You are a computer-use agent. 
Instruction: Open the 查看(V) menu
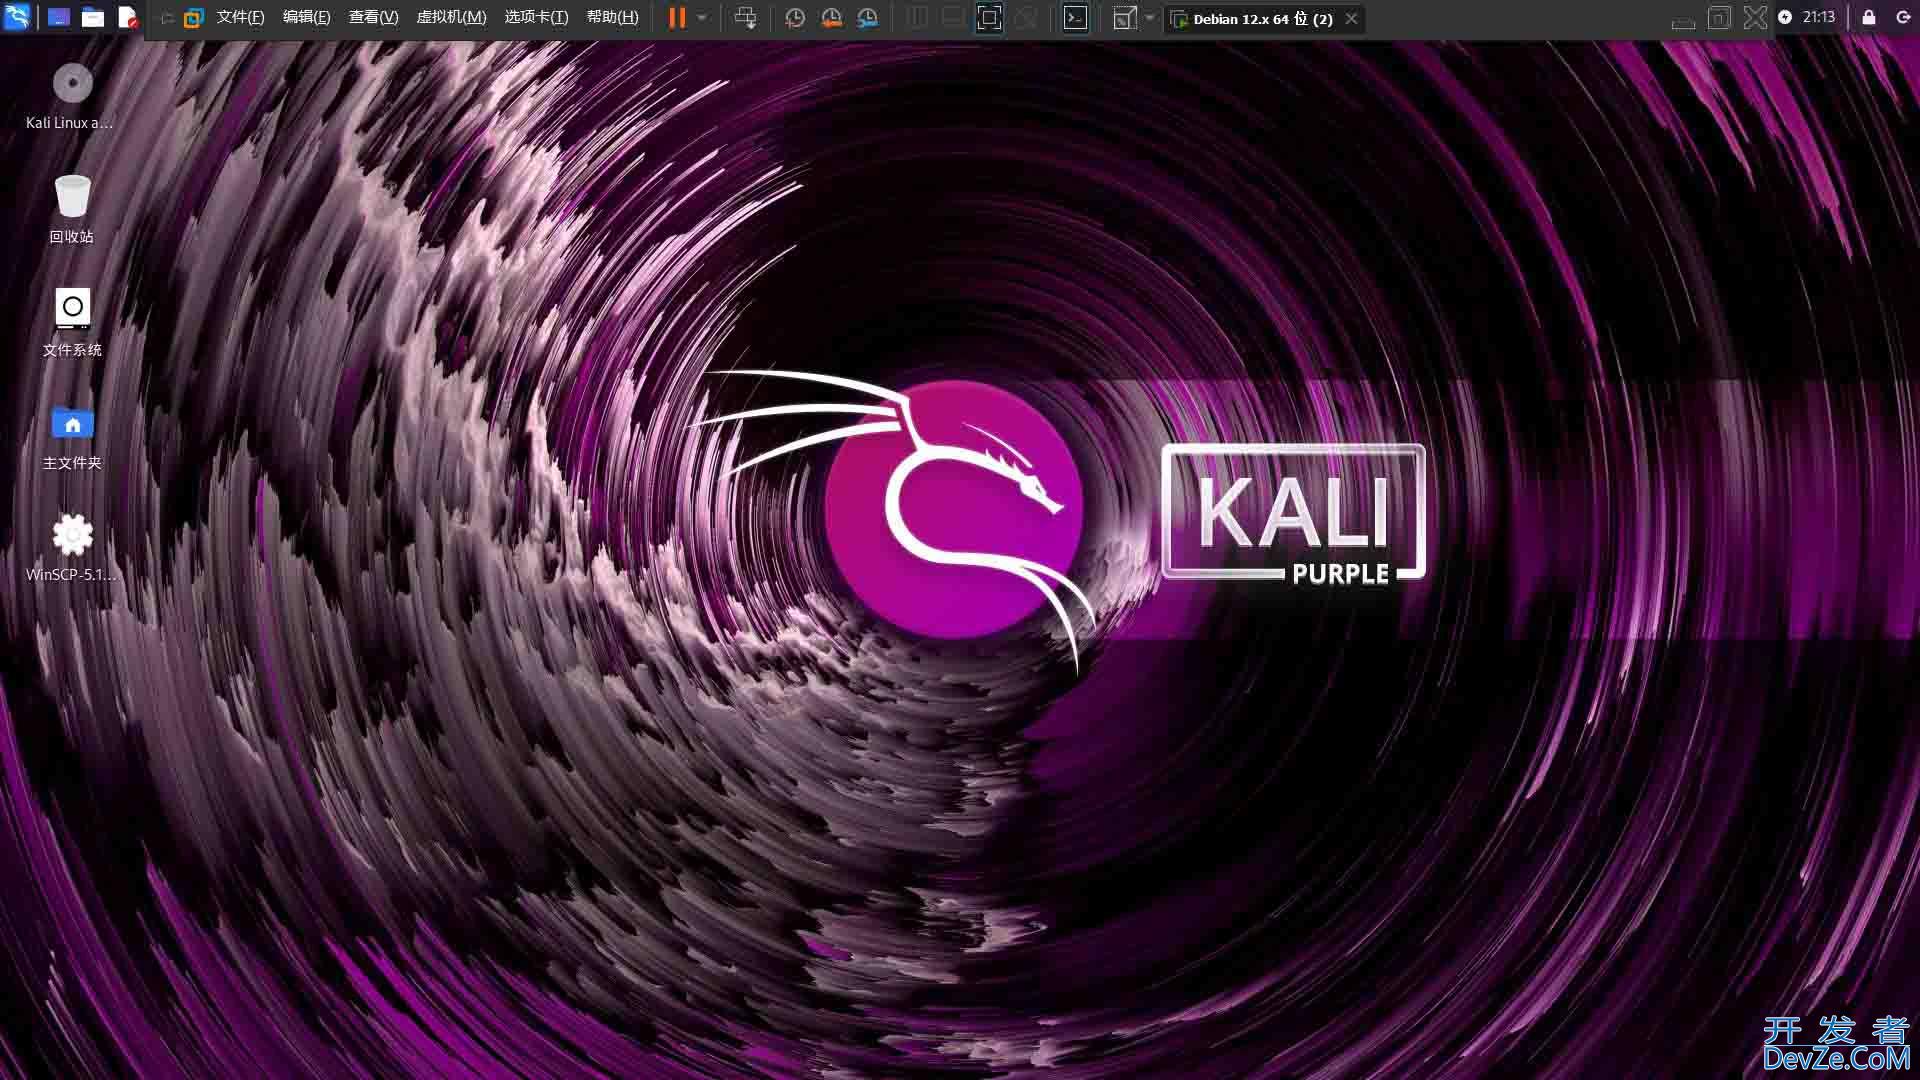coord(373,18)
